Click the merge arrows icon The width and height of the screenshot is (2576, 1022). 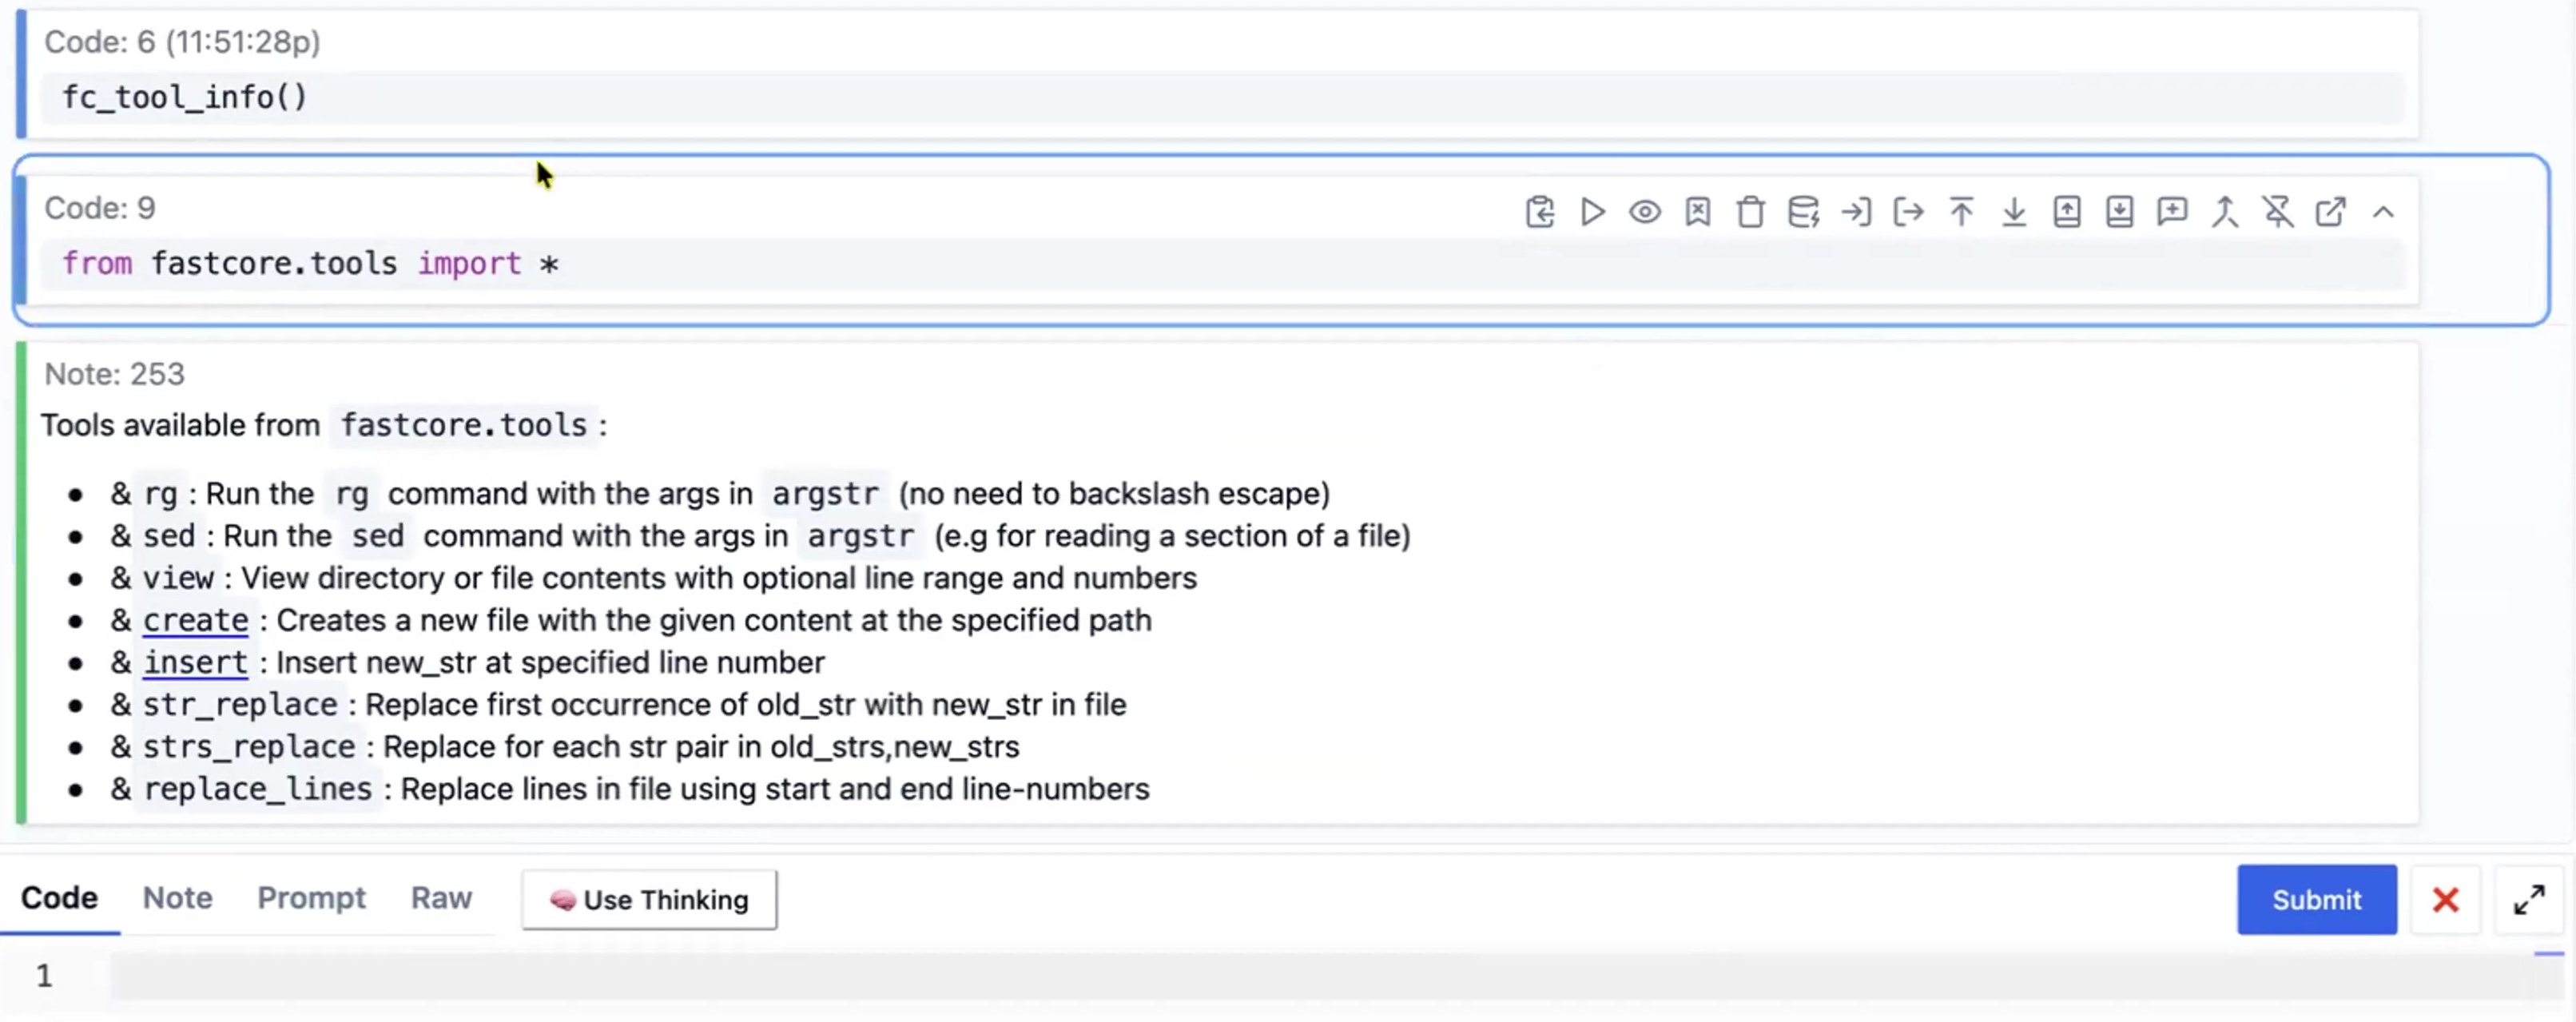(2225, 212)
